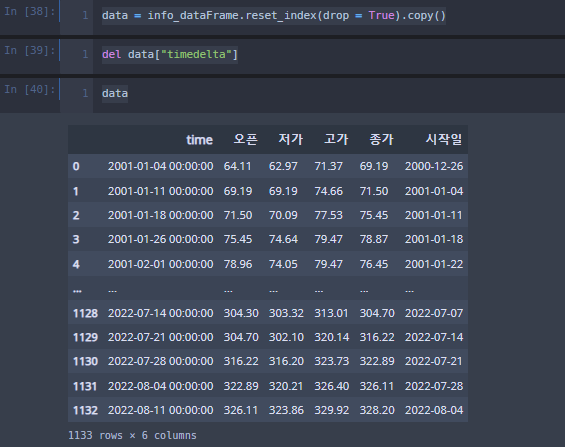Click the time column header

[199, 140]
